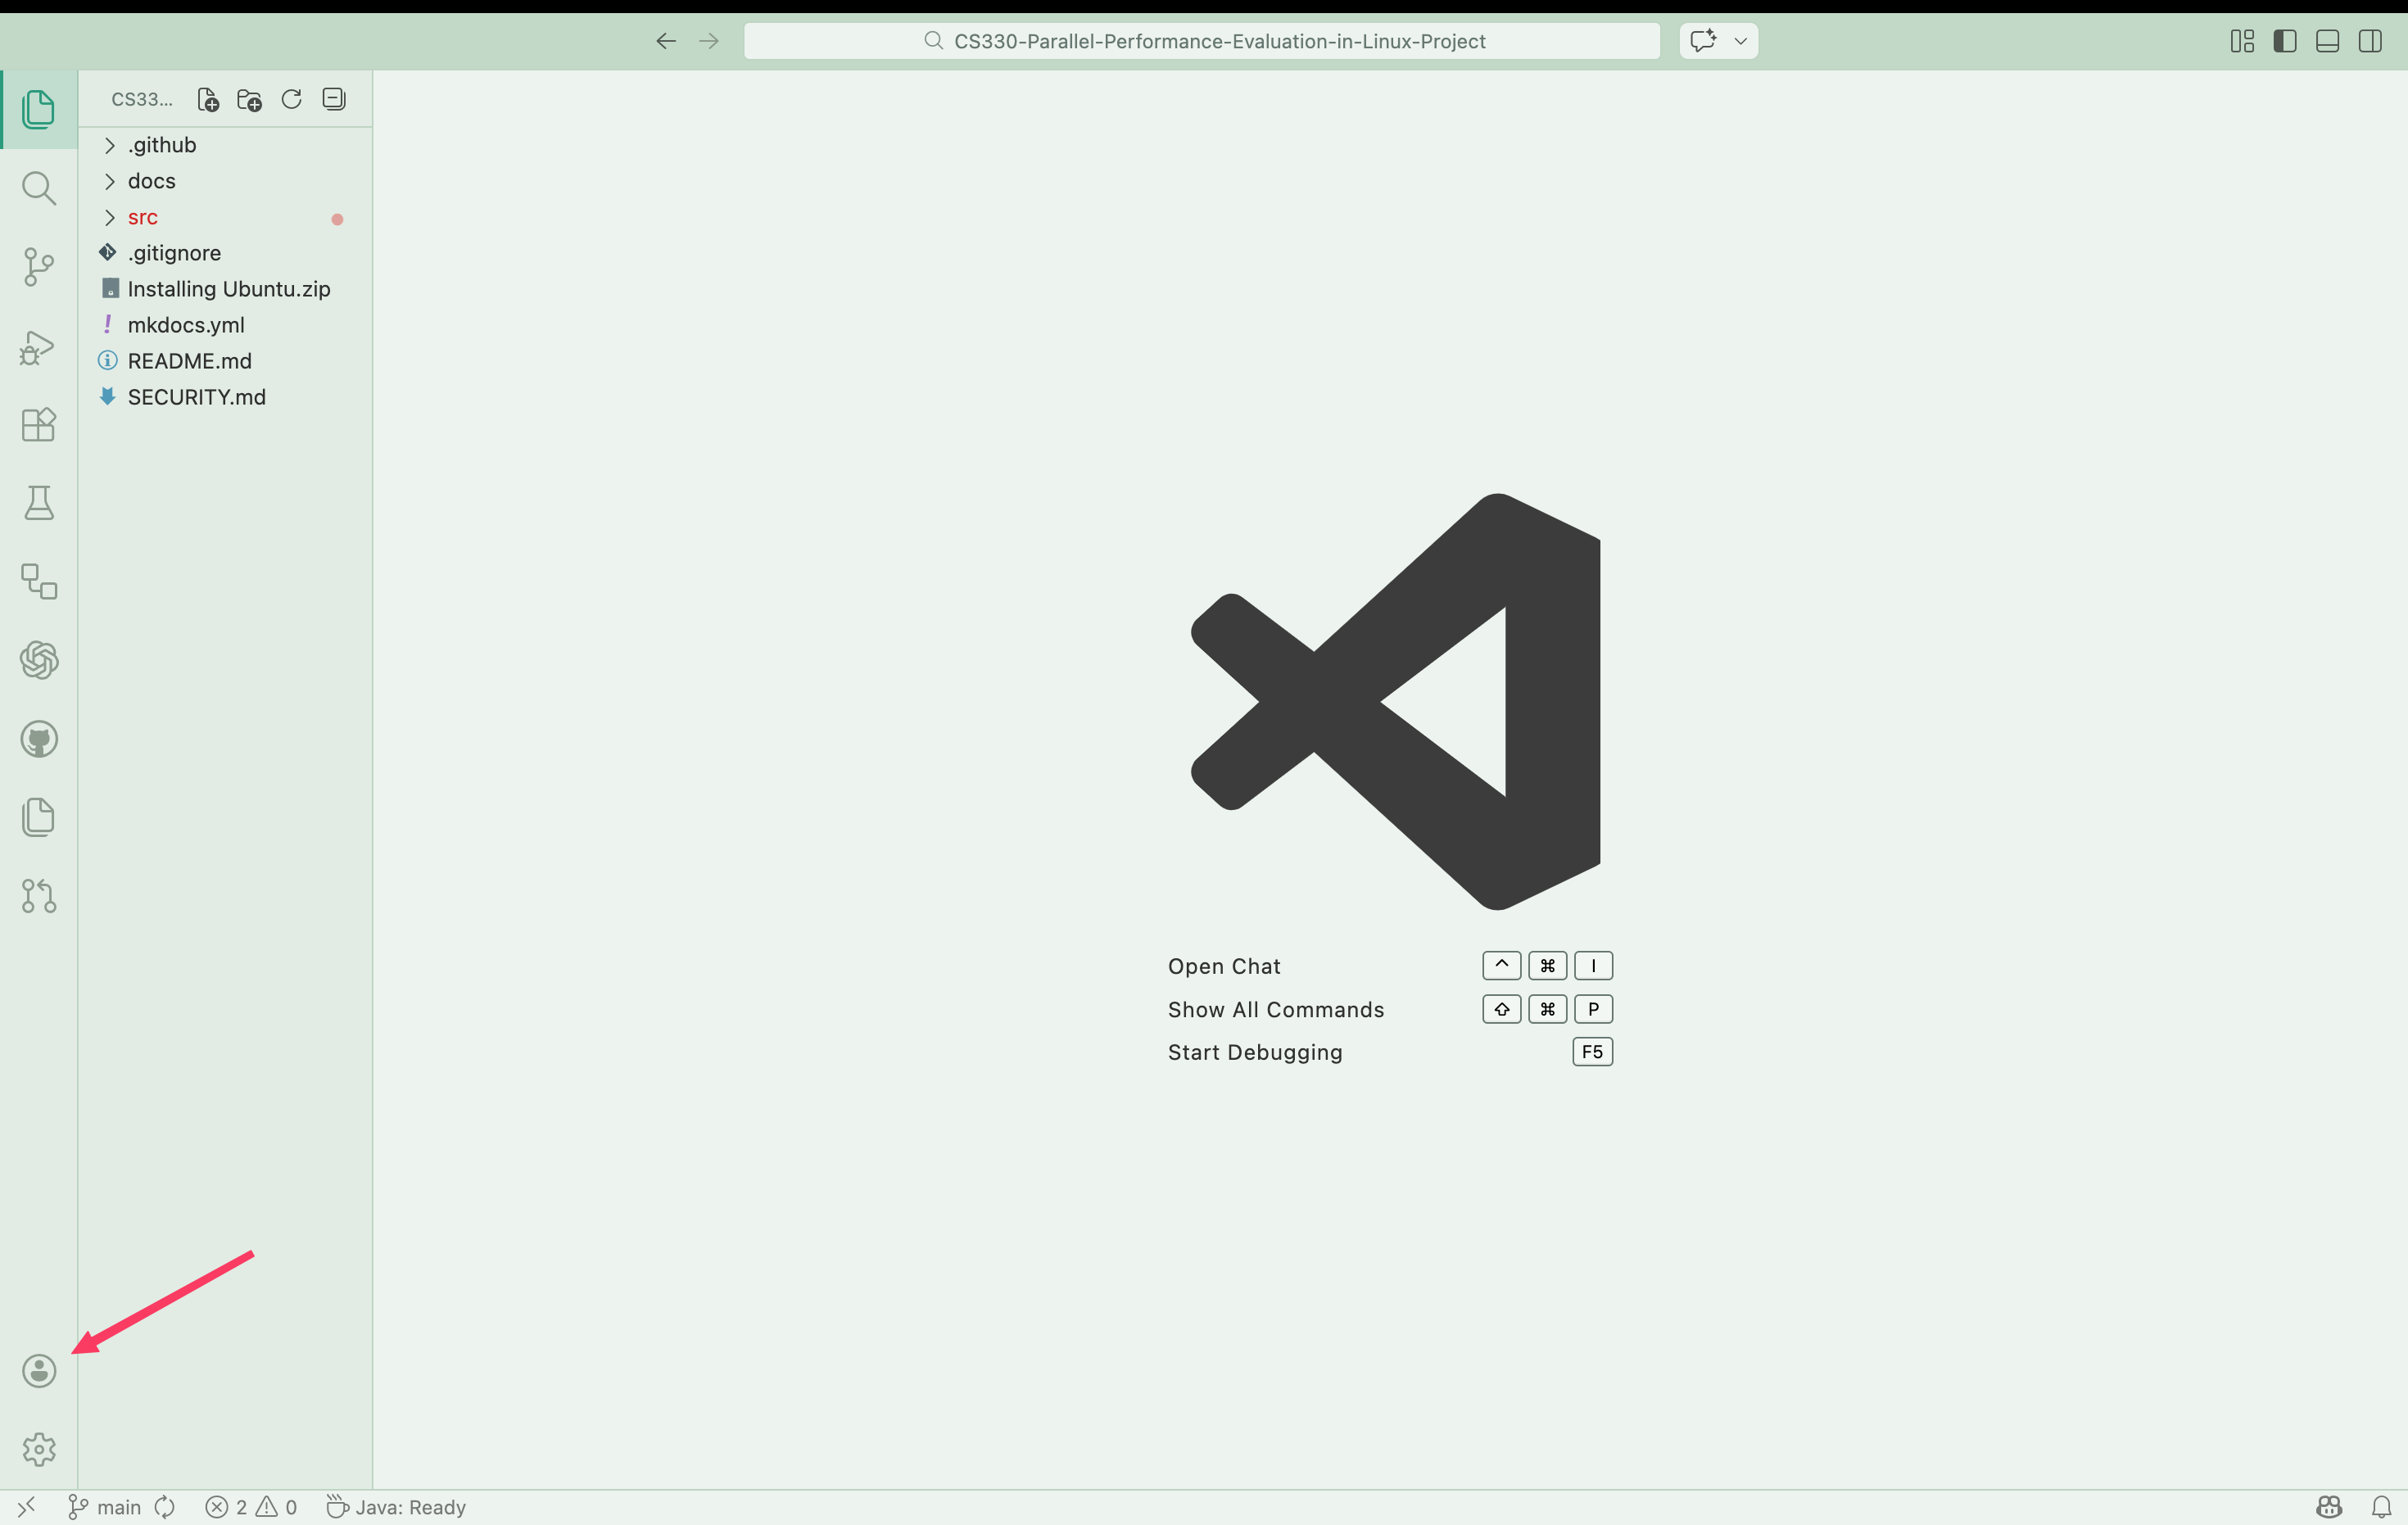This screenshot has height=1525, width=2408.
Task: Open the notifications bell
Action: tap(2382, 1507)
